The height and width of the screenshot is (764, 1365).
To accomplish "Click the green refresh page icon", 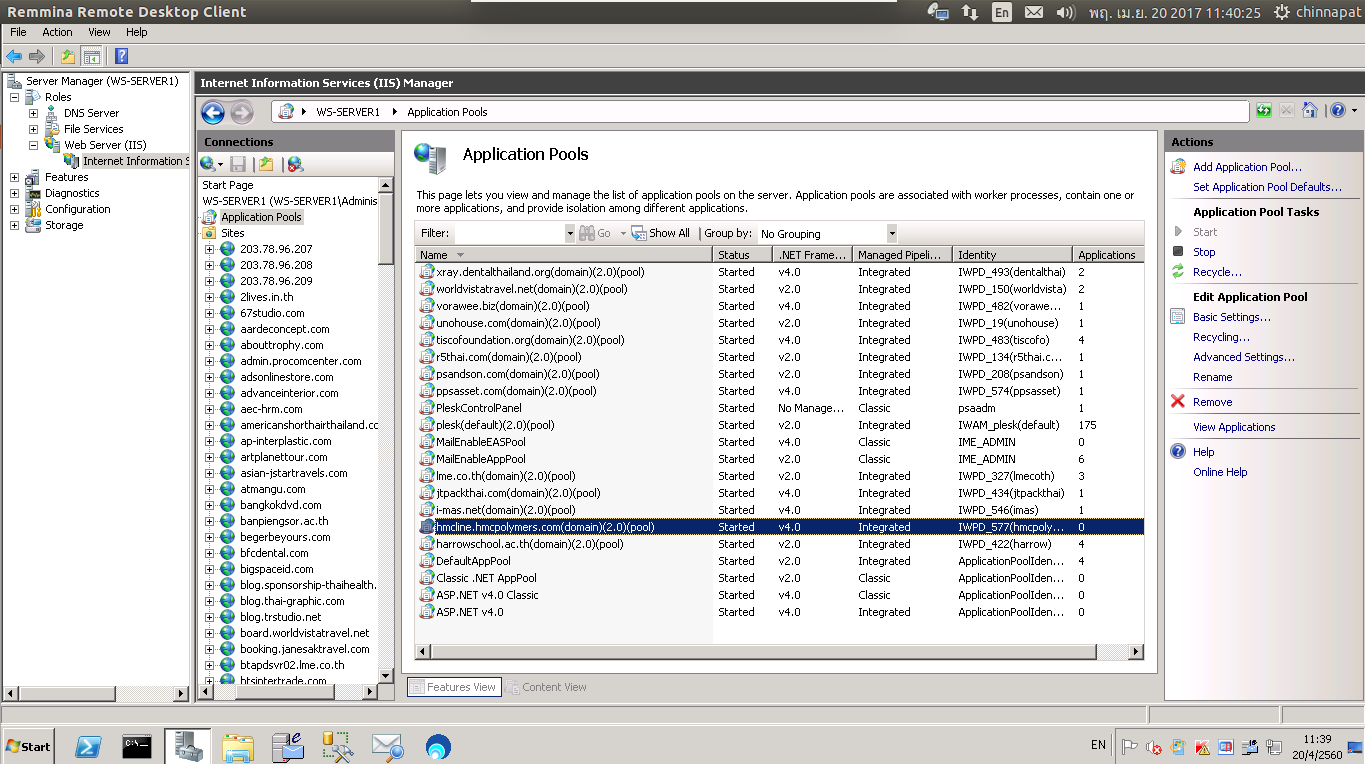I will pyautogui.click(x=1265, y=111).
